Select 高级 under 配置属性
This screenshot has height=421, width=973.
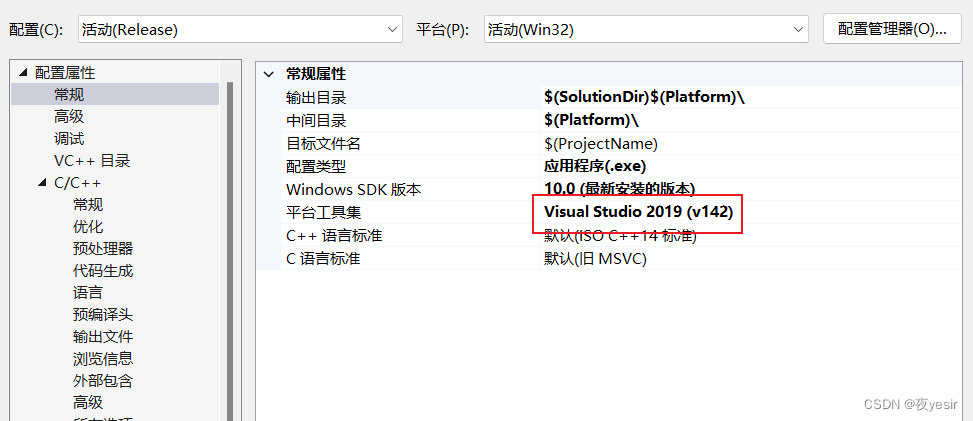click(69, 116)
